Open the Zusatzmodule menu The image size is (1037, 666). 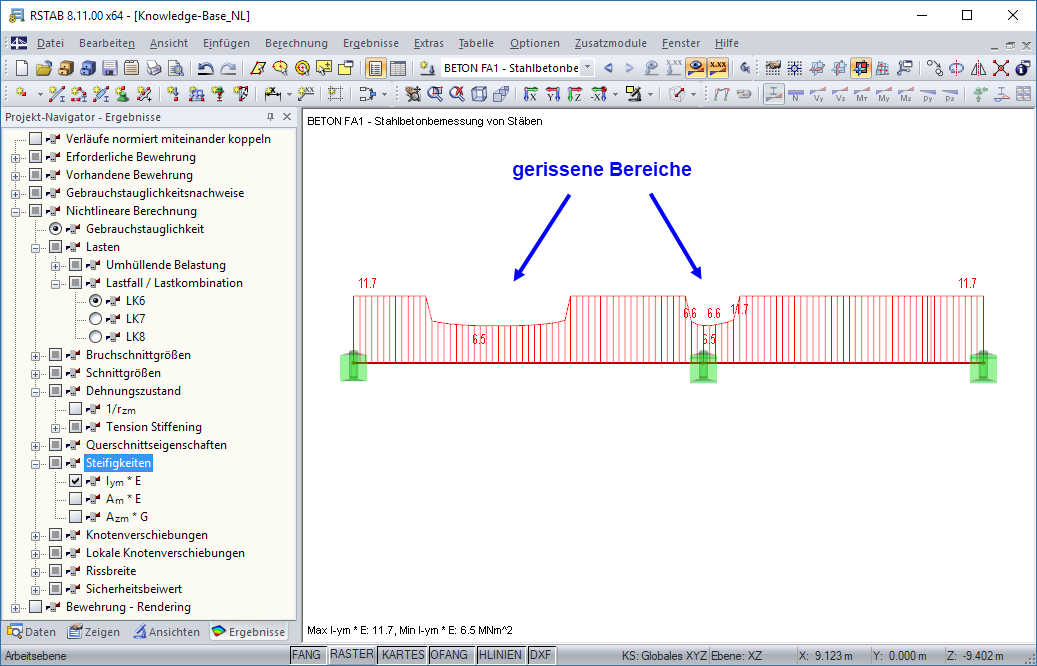[x=610, y=43]
